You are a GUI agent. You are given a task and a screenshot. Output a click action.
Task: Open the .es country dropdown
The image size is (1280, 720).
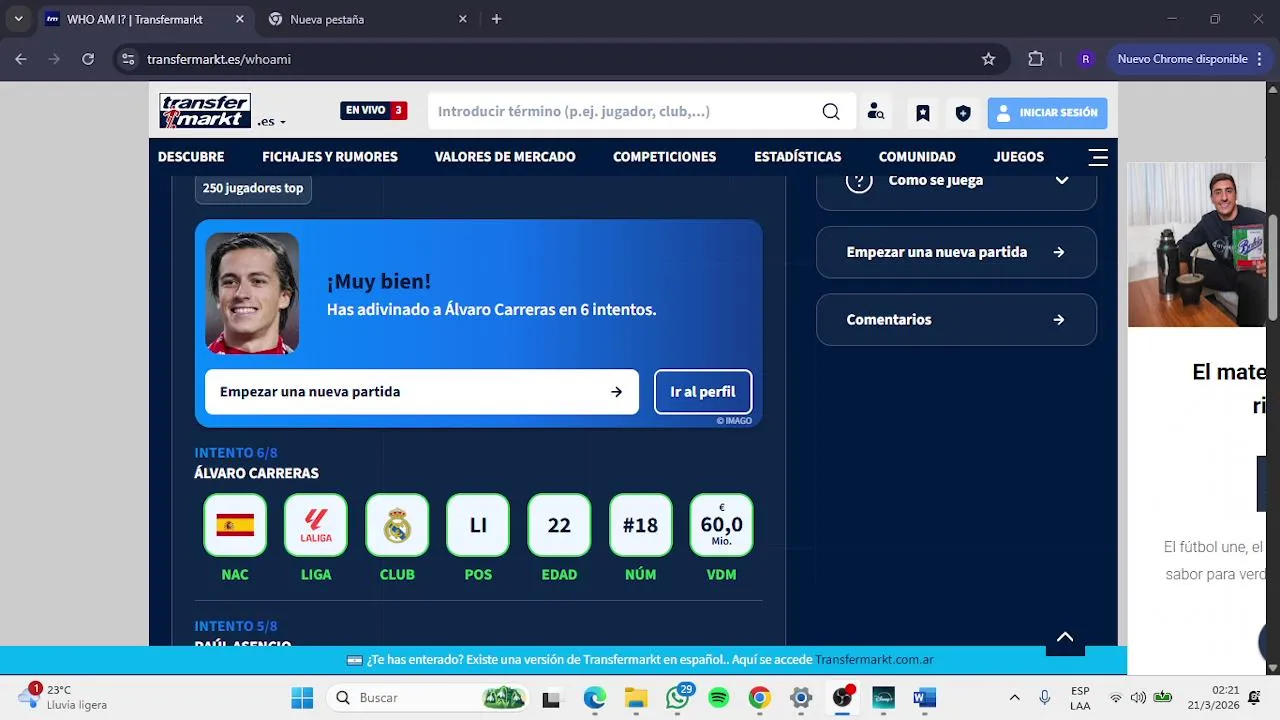(x=271, y=121)
